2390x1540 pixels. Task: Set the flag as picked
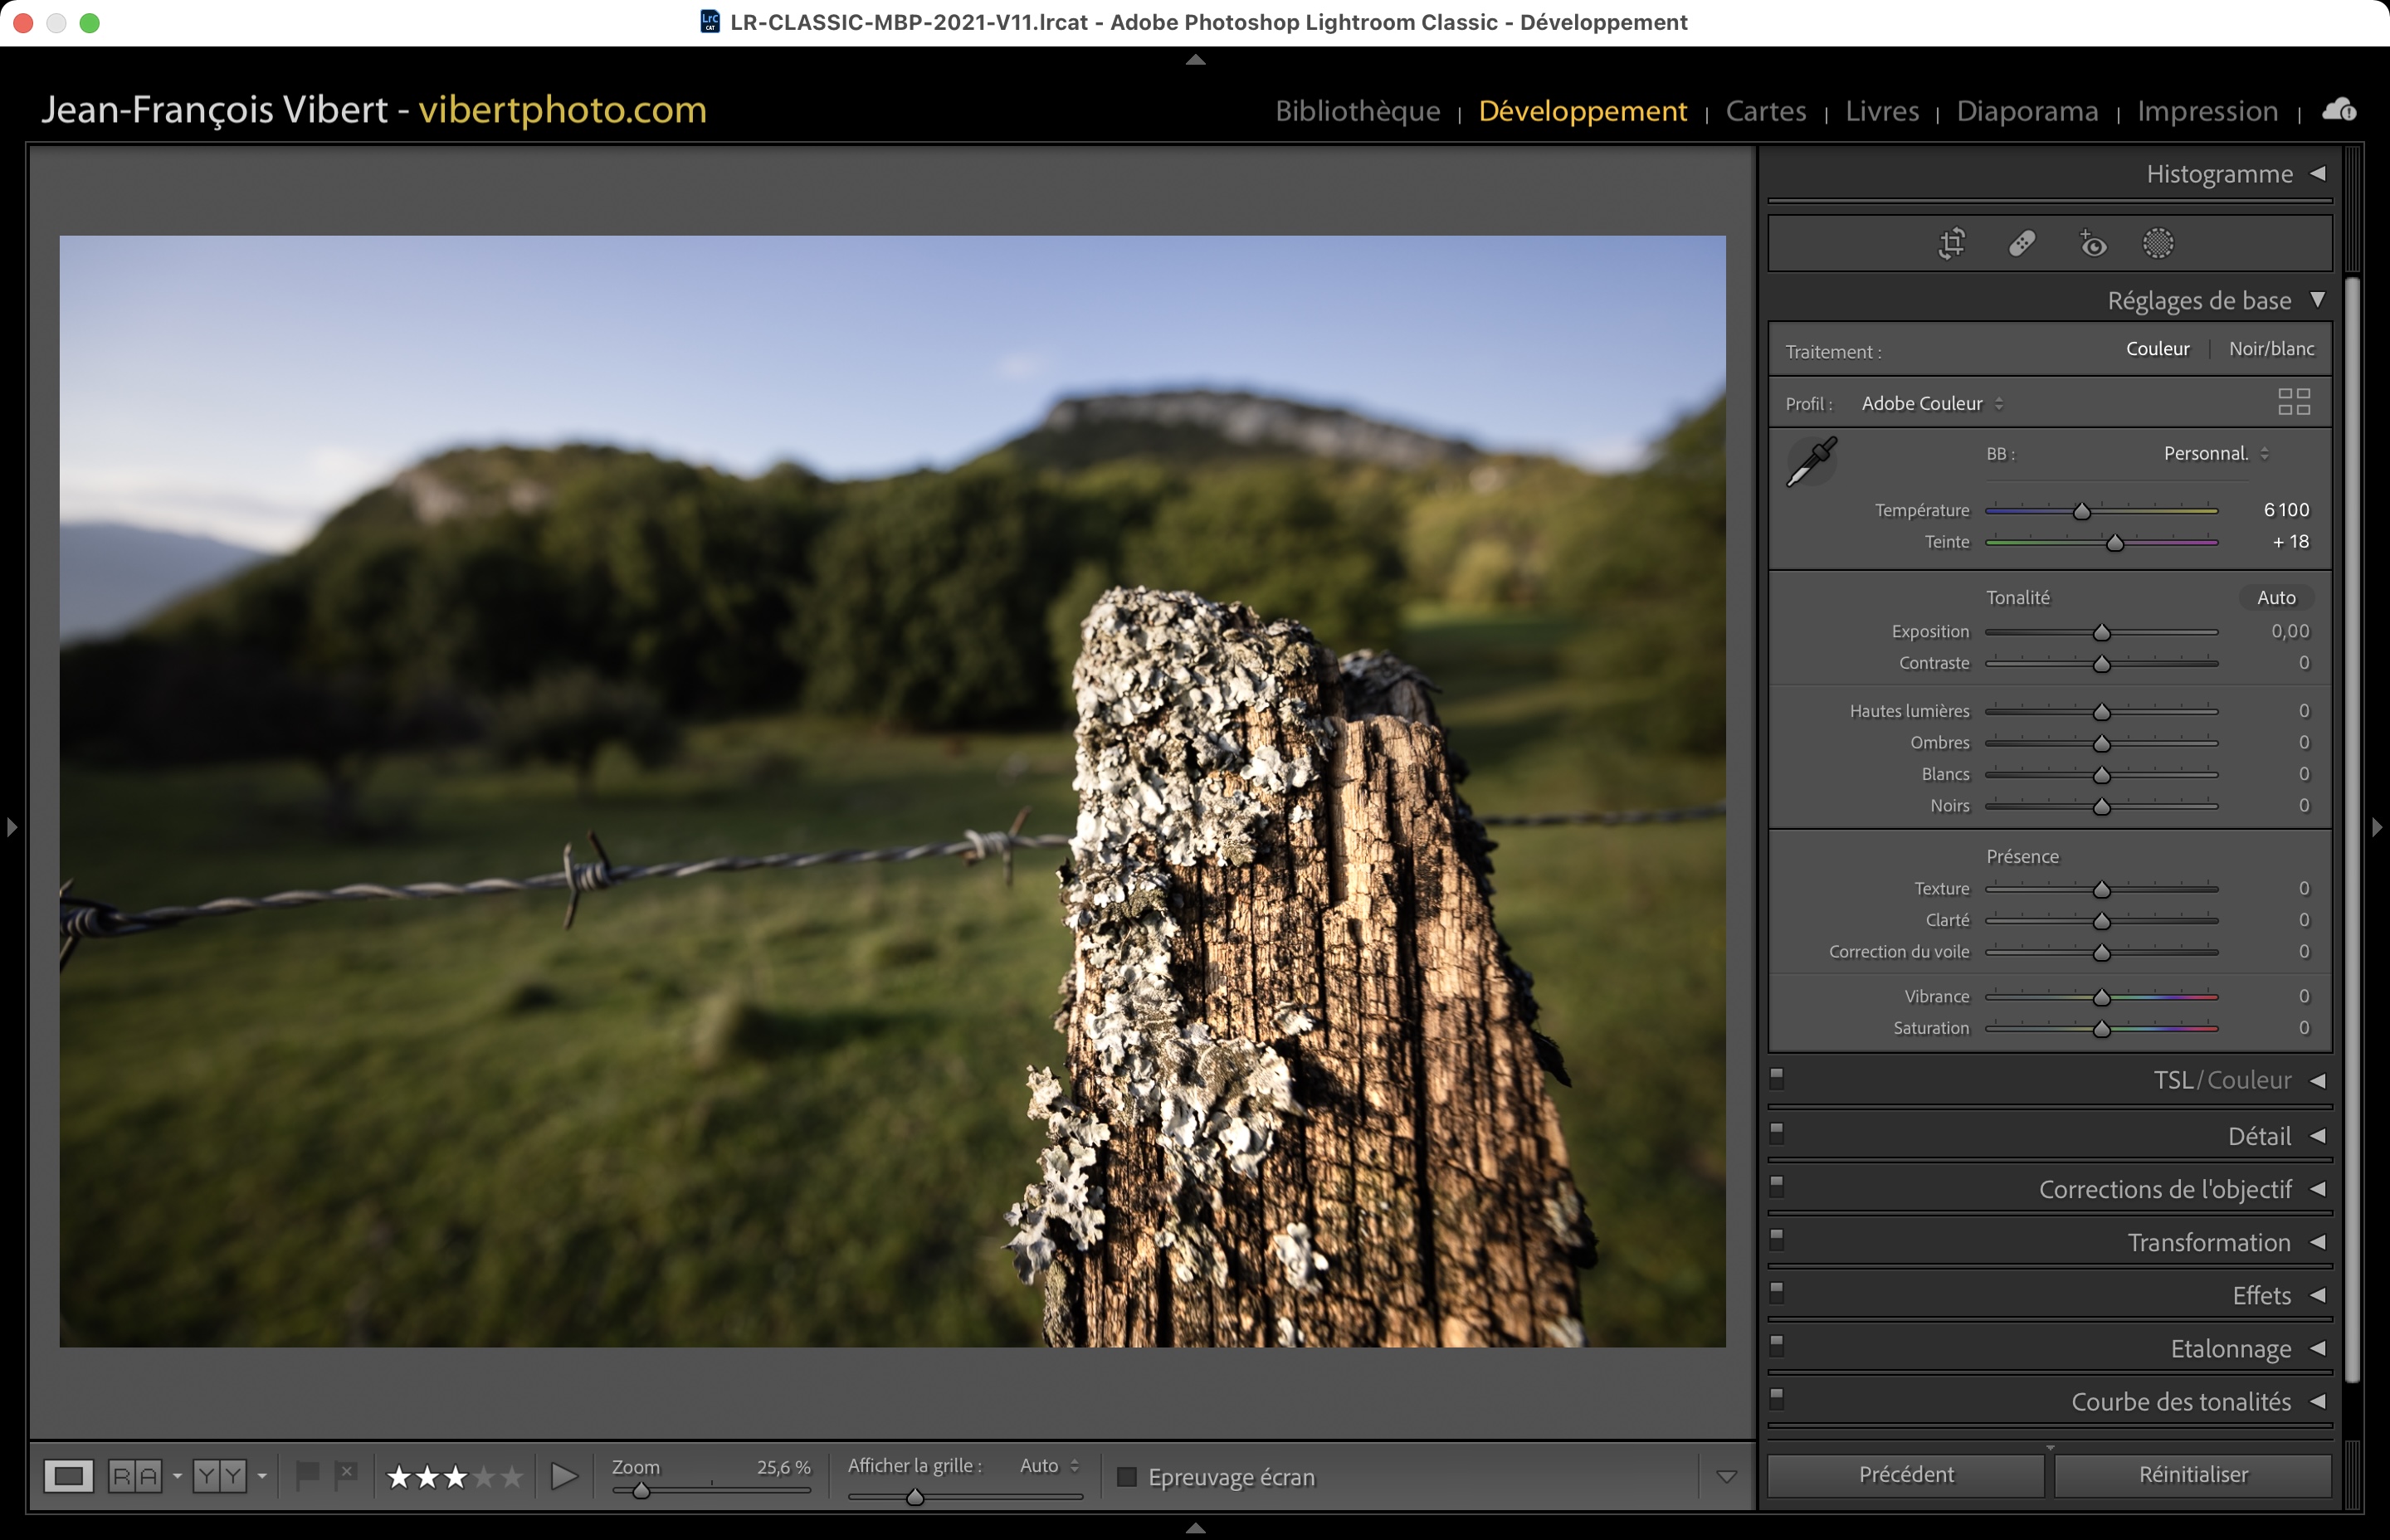pyautogui.click(x=308, y=1474)
